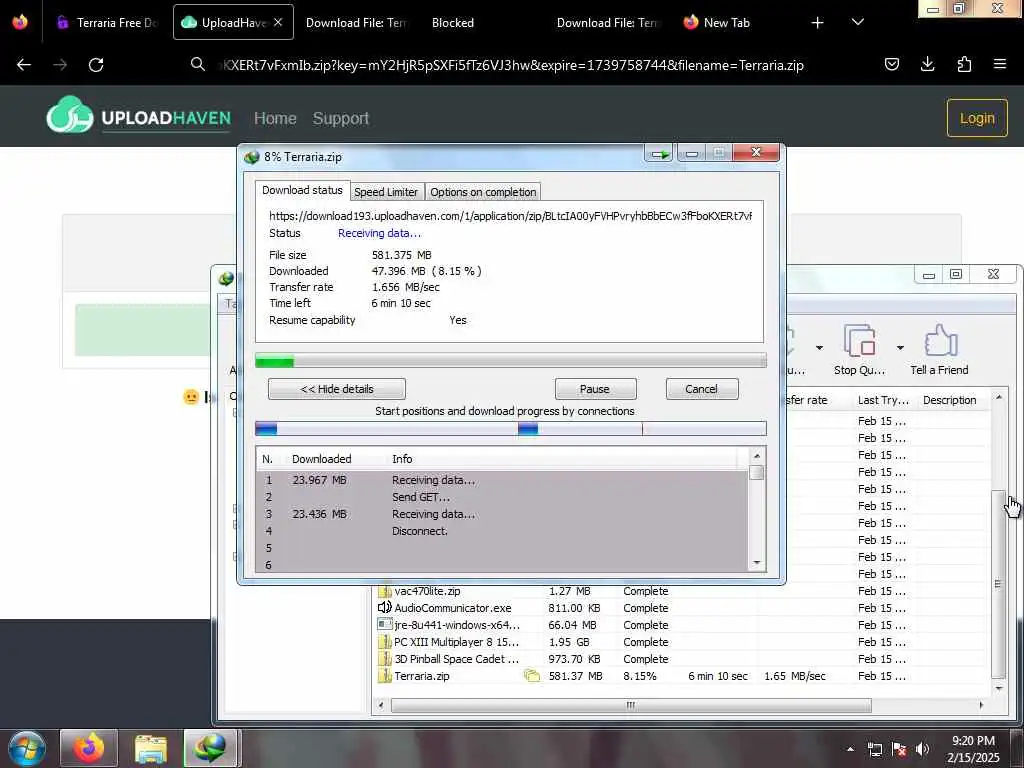Viewport: 1024px width, 768px height.
Task: Open the dropdown arrow left of Stop Queue icon
Action: [x=819, y=347]
